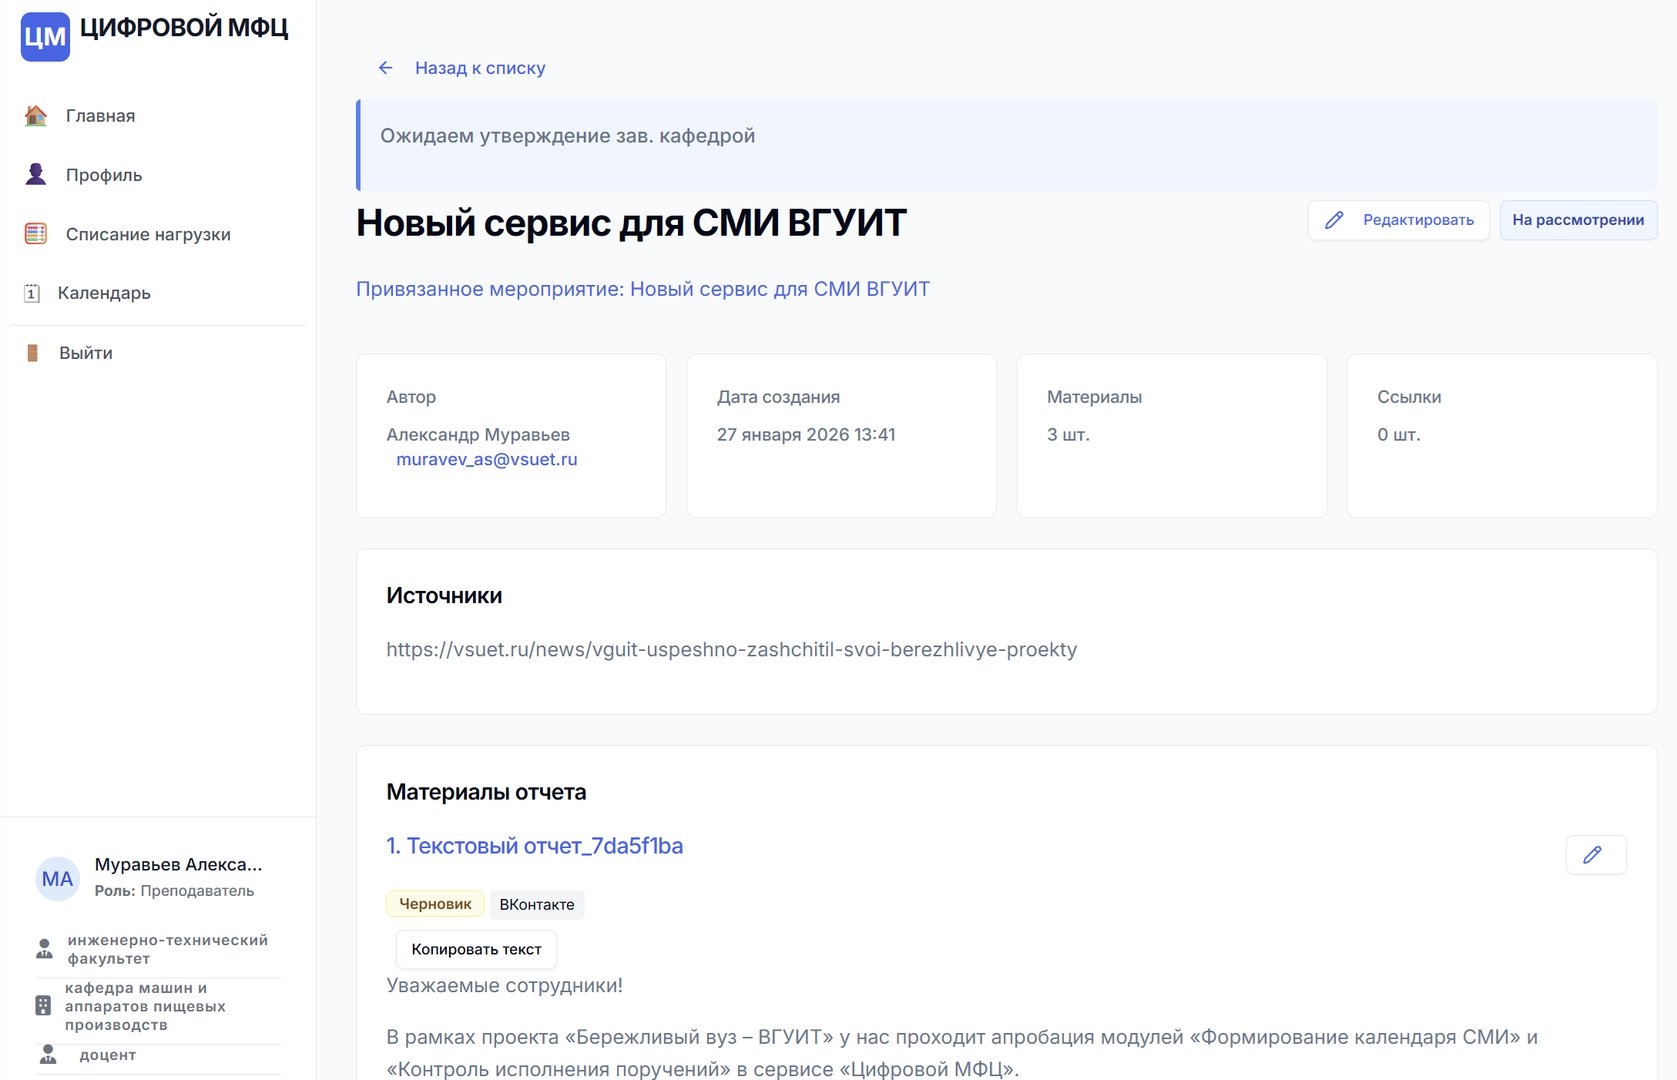Image resolution: width=1677 pixels, height=1080 pixels.
Task: Click pencil icon to edit Текстовый отчет
Action: click(x=1594, y=855)
